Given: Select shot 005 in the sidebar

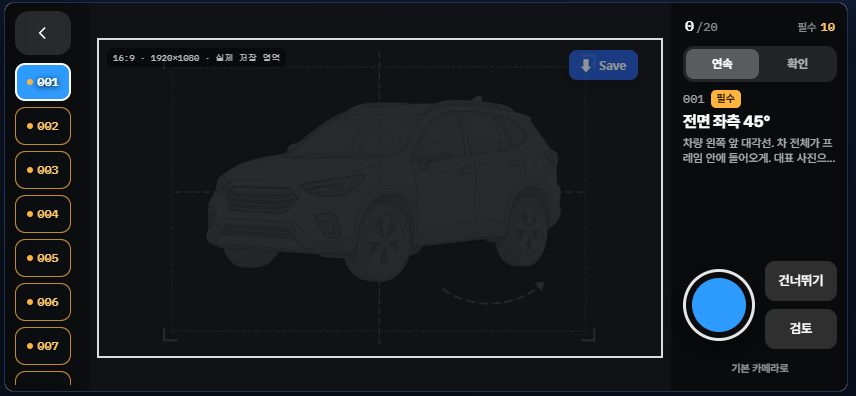Looking at the screenshot, I should pyautogui.click(x=43, y=258).
